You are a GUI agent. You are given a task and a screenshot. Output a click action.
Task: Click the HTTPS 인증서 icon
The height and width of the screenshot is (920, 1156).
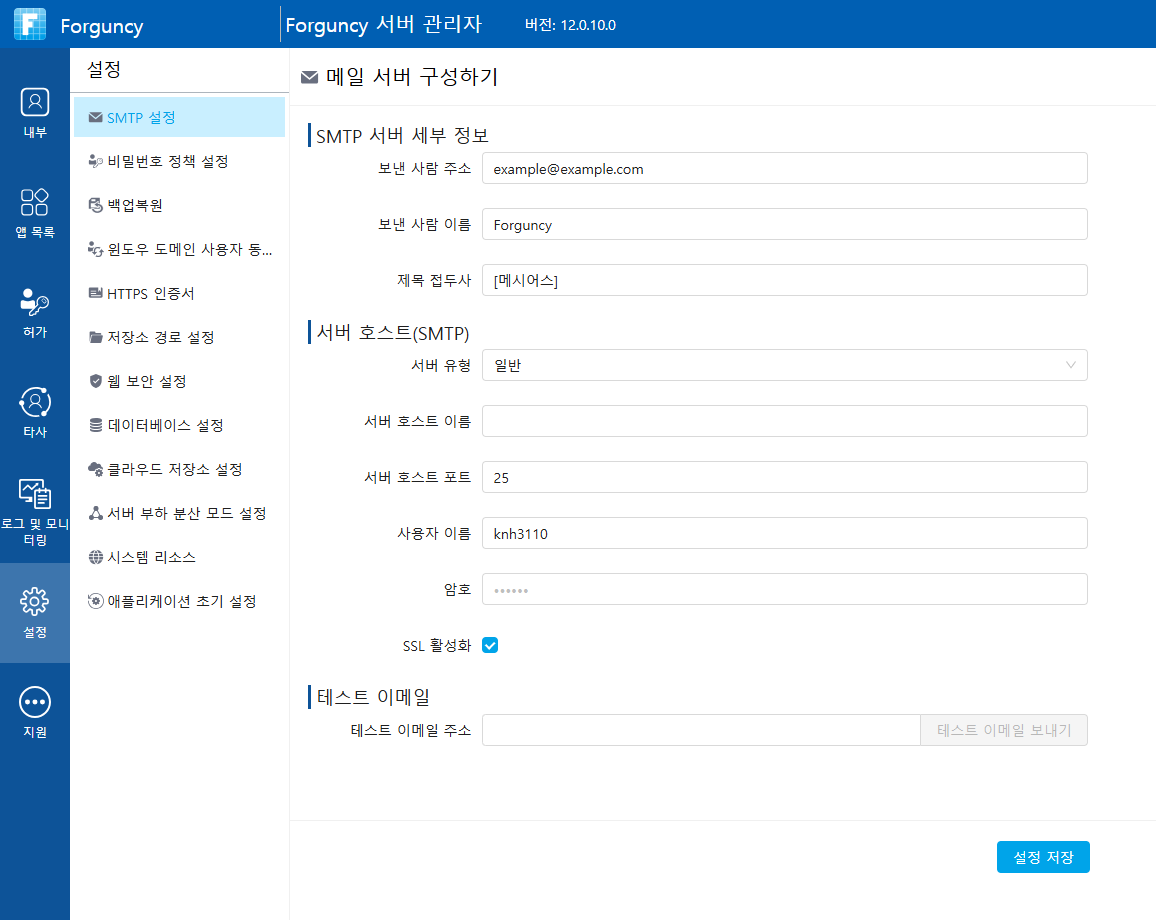(x=95, y=293)
